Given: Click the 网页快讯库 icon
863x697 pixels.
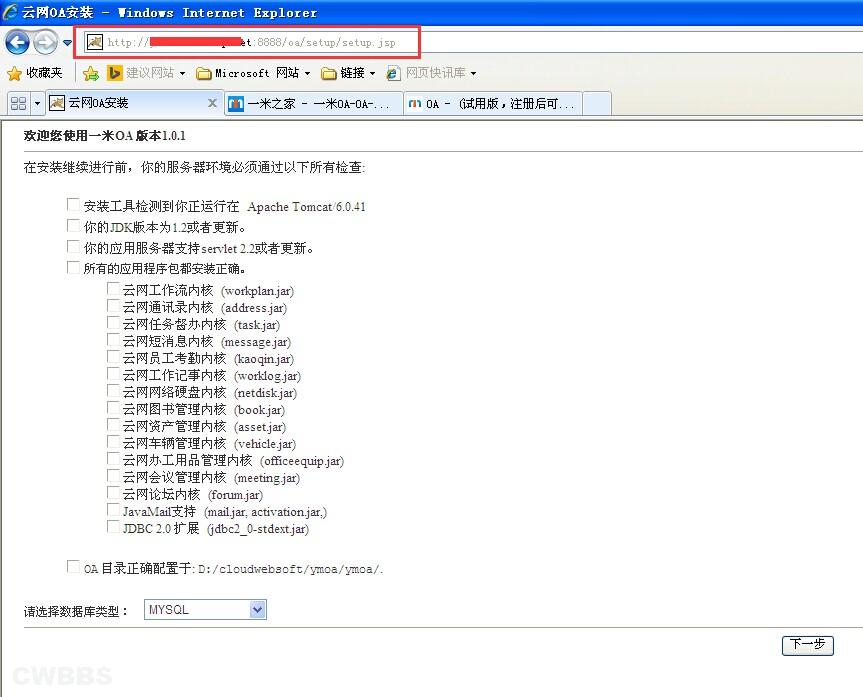Looking at the screenshot, I should pos(393,73).
